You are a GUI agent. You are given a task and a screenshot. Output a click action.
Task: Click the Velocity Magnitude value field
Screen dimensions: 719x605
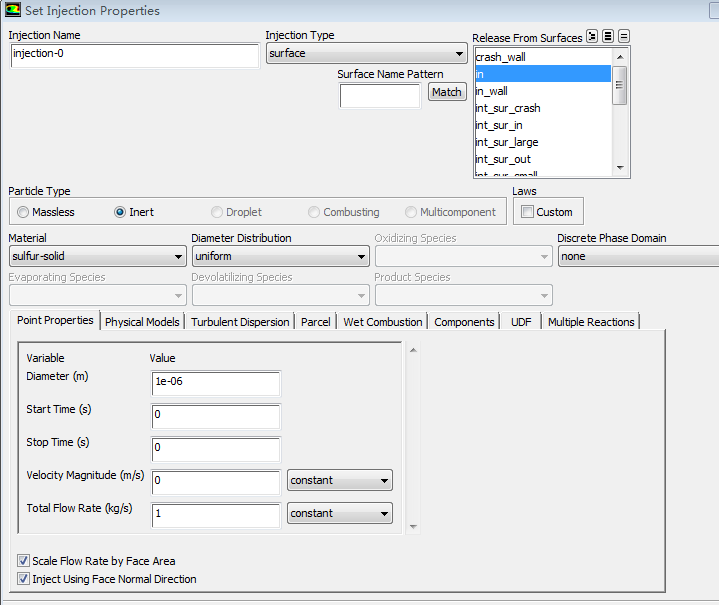216,483
